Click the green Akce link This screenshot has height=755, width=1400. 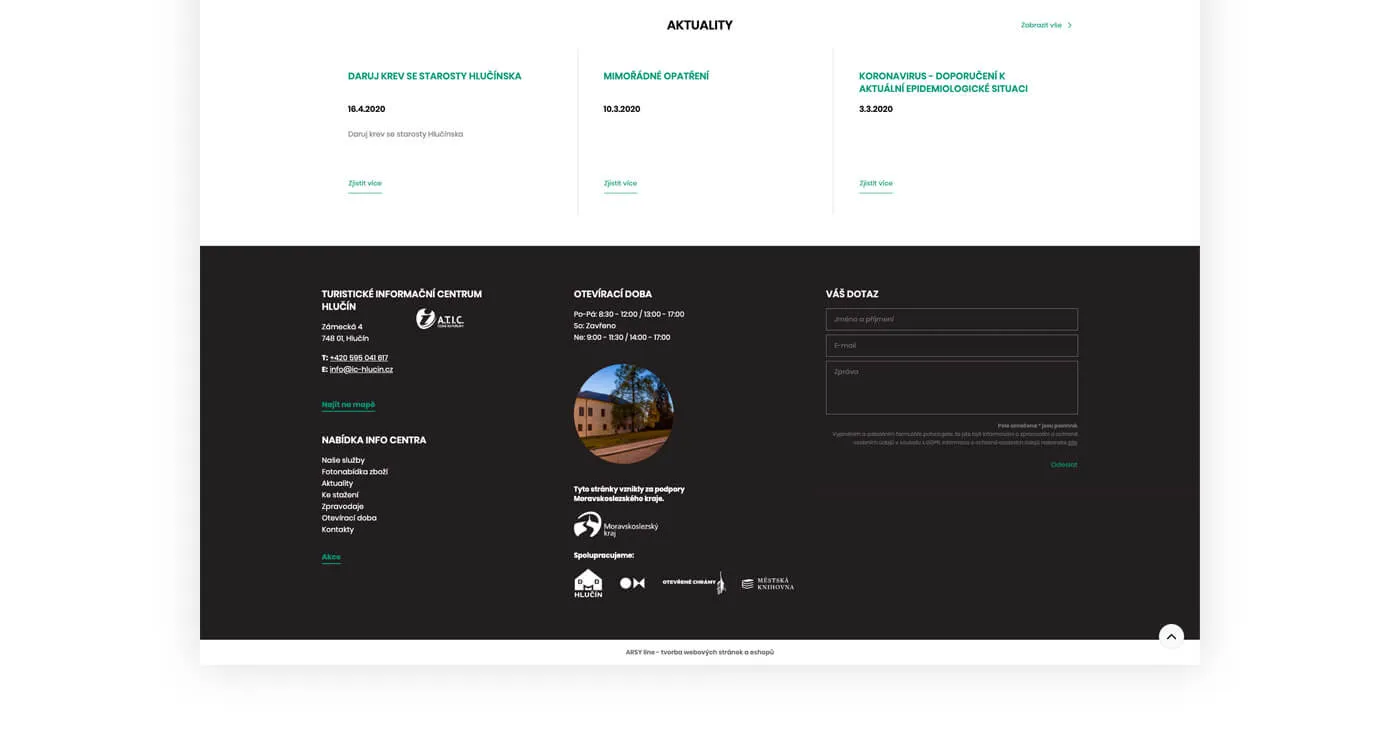[331, 557]
